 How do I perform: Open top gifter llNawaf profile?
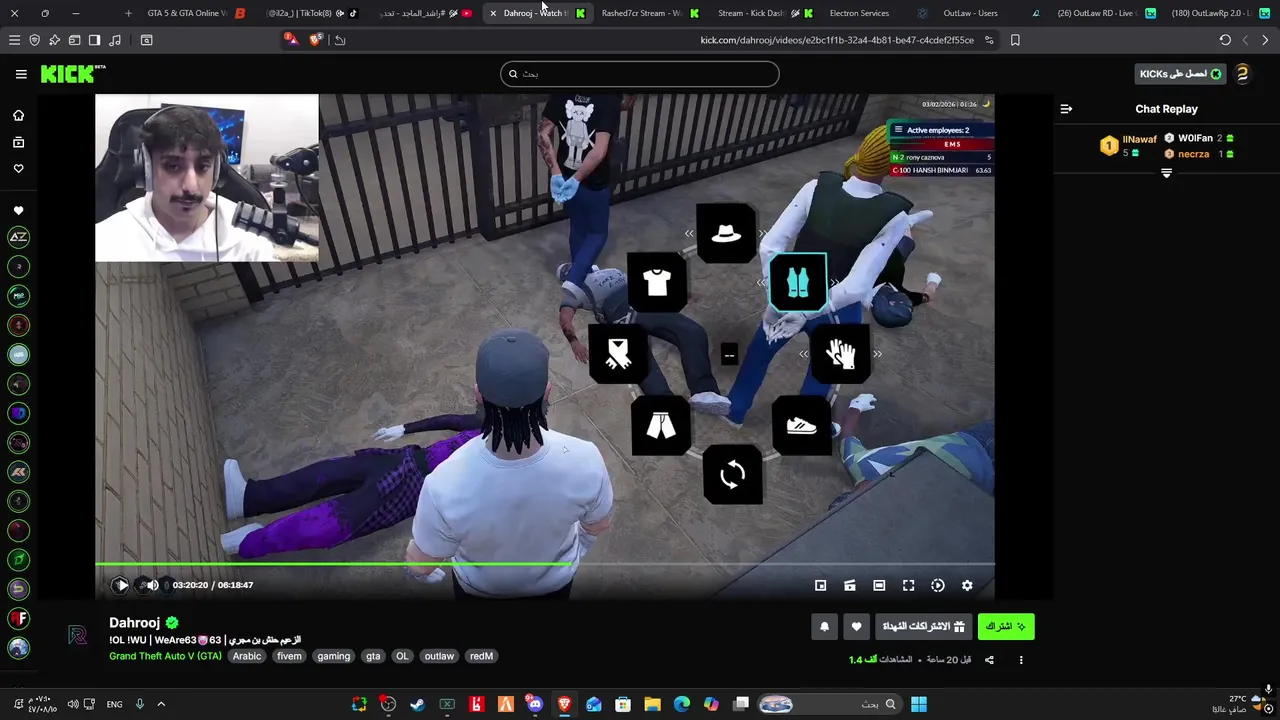[1128, 146]
